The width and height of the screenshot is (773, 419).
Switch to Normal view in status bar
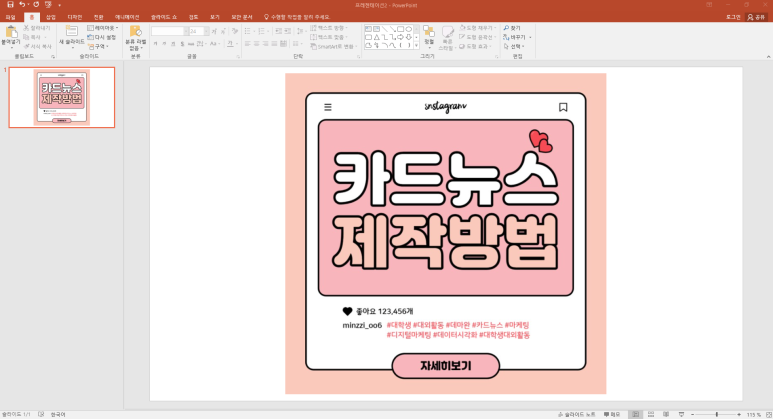point(635,415)
